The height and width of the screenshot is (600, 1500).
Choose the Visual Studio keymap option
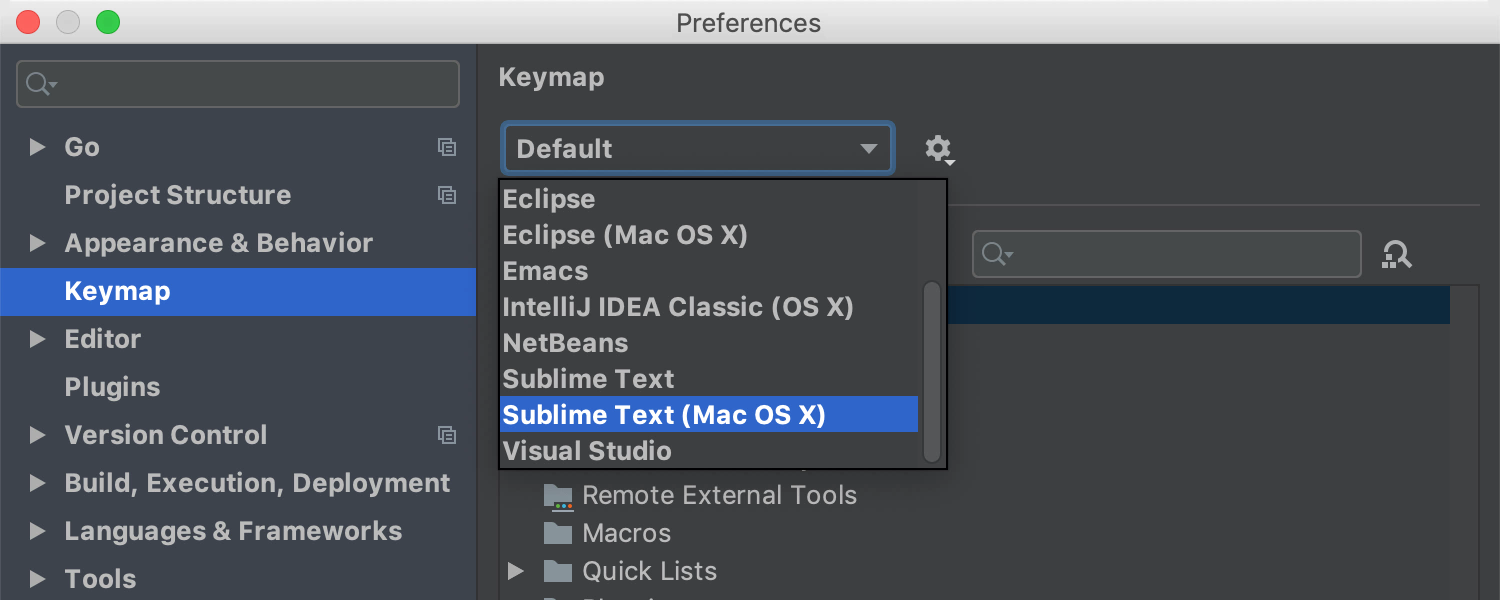pyautogui.click(x=587, y=451)
